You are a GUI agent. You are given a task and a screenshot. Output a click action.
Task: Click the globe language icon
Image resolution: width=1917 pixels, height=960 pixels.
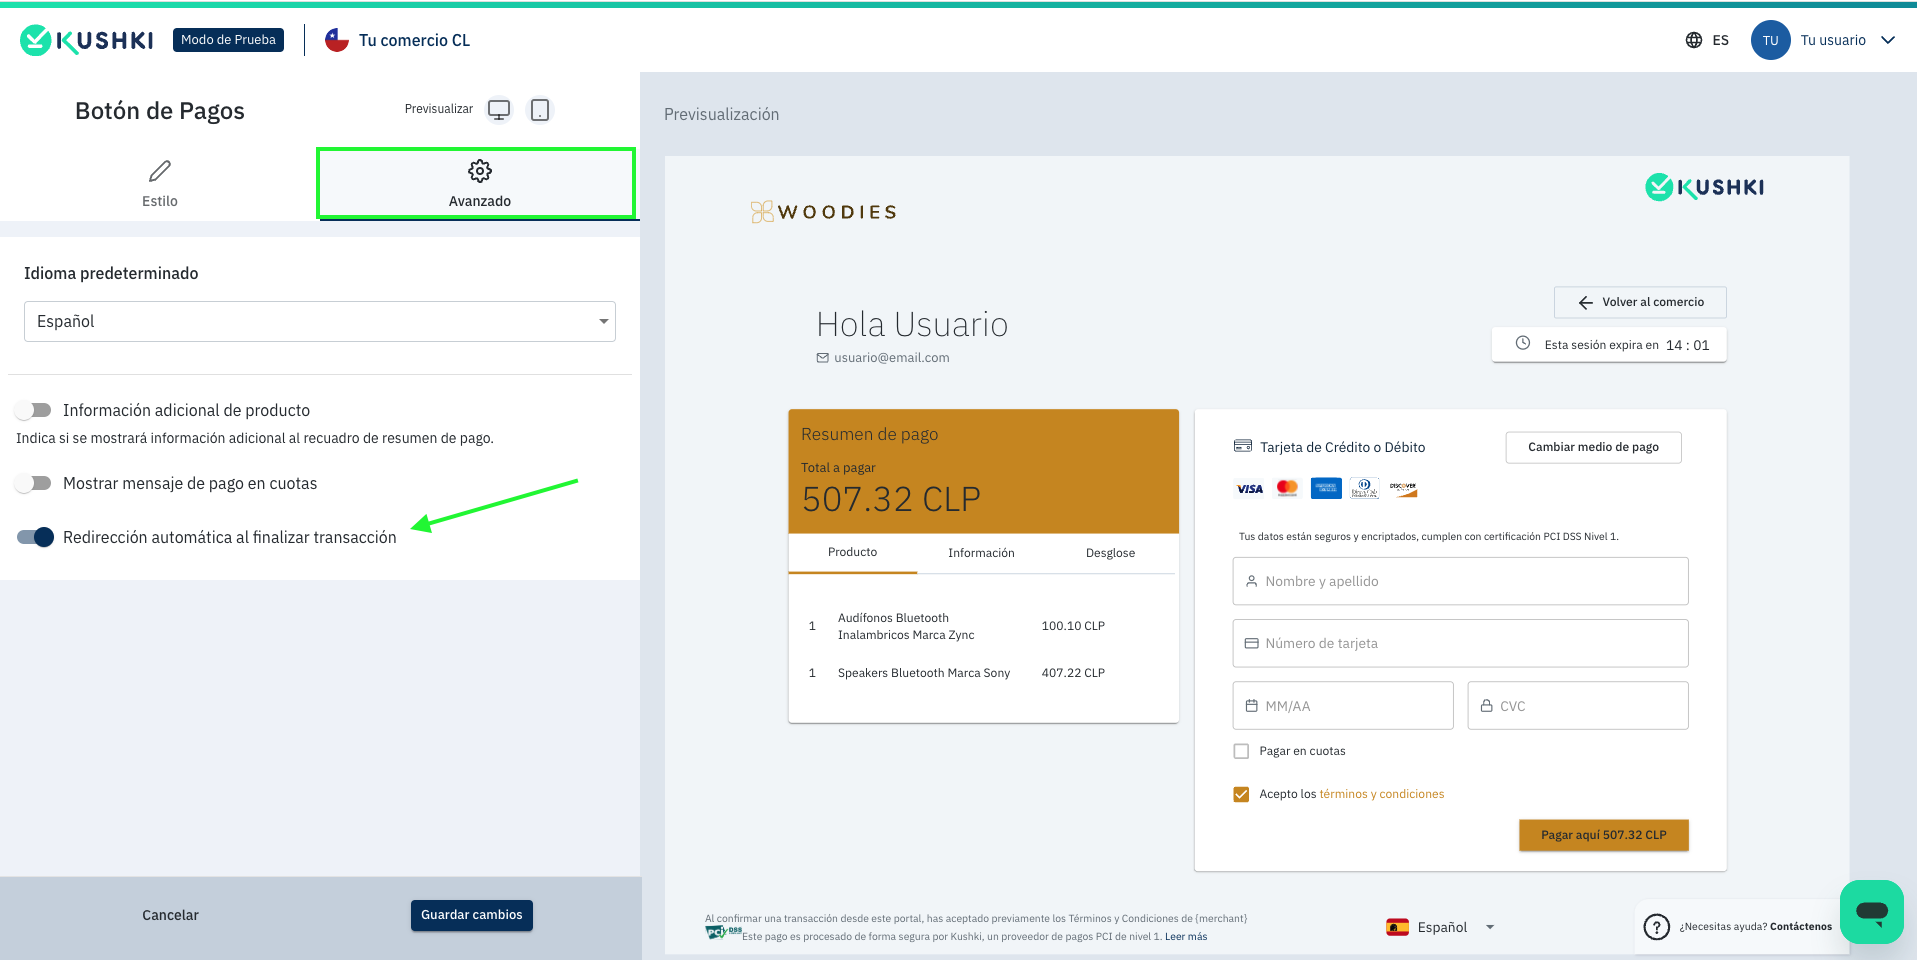pyautogui.click(x=1694, y=40)
